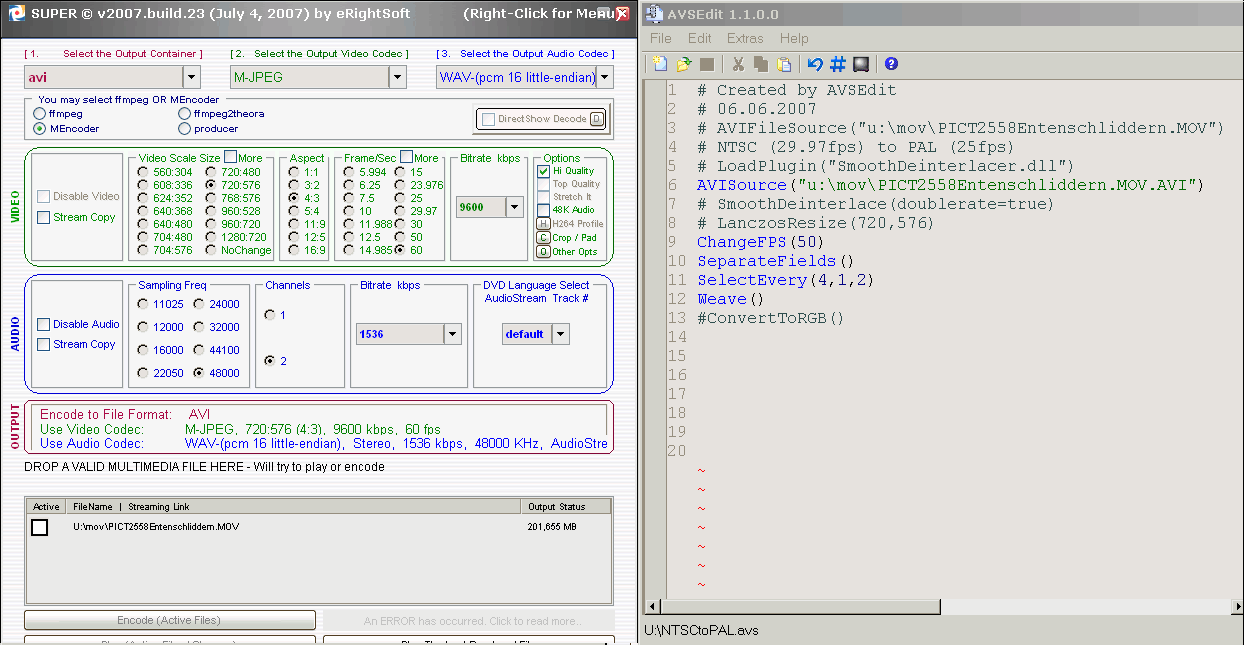Screen dimensions: 1244x645
Task: Open the Extras menu in AVSEdit
Action: (x=745, y=38)
